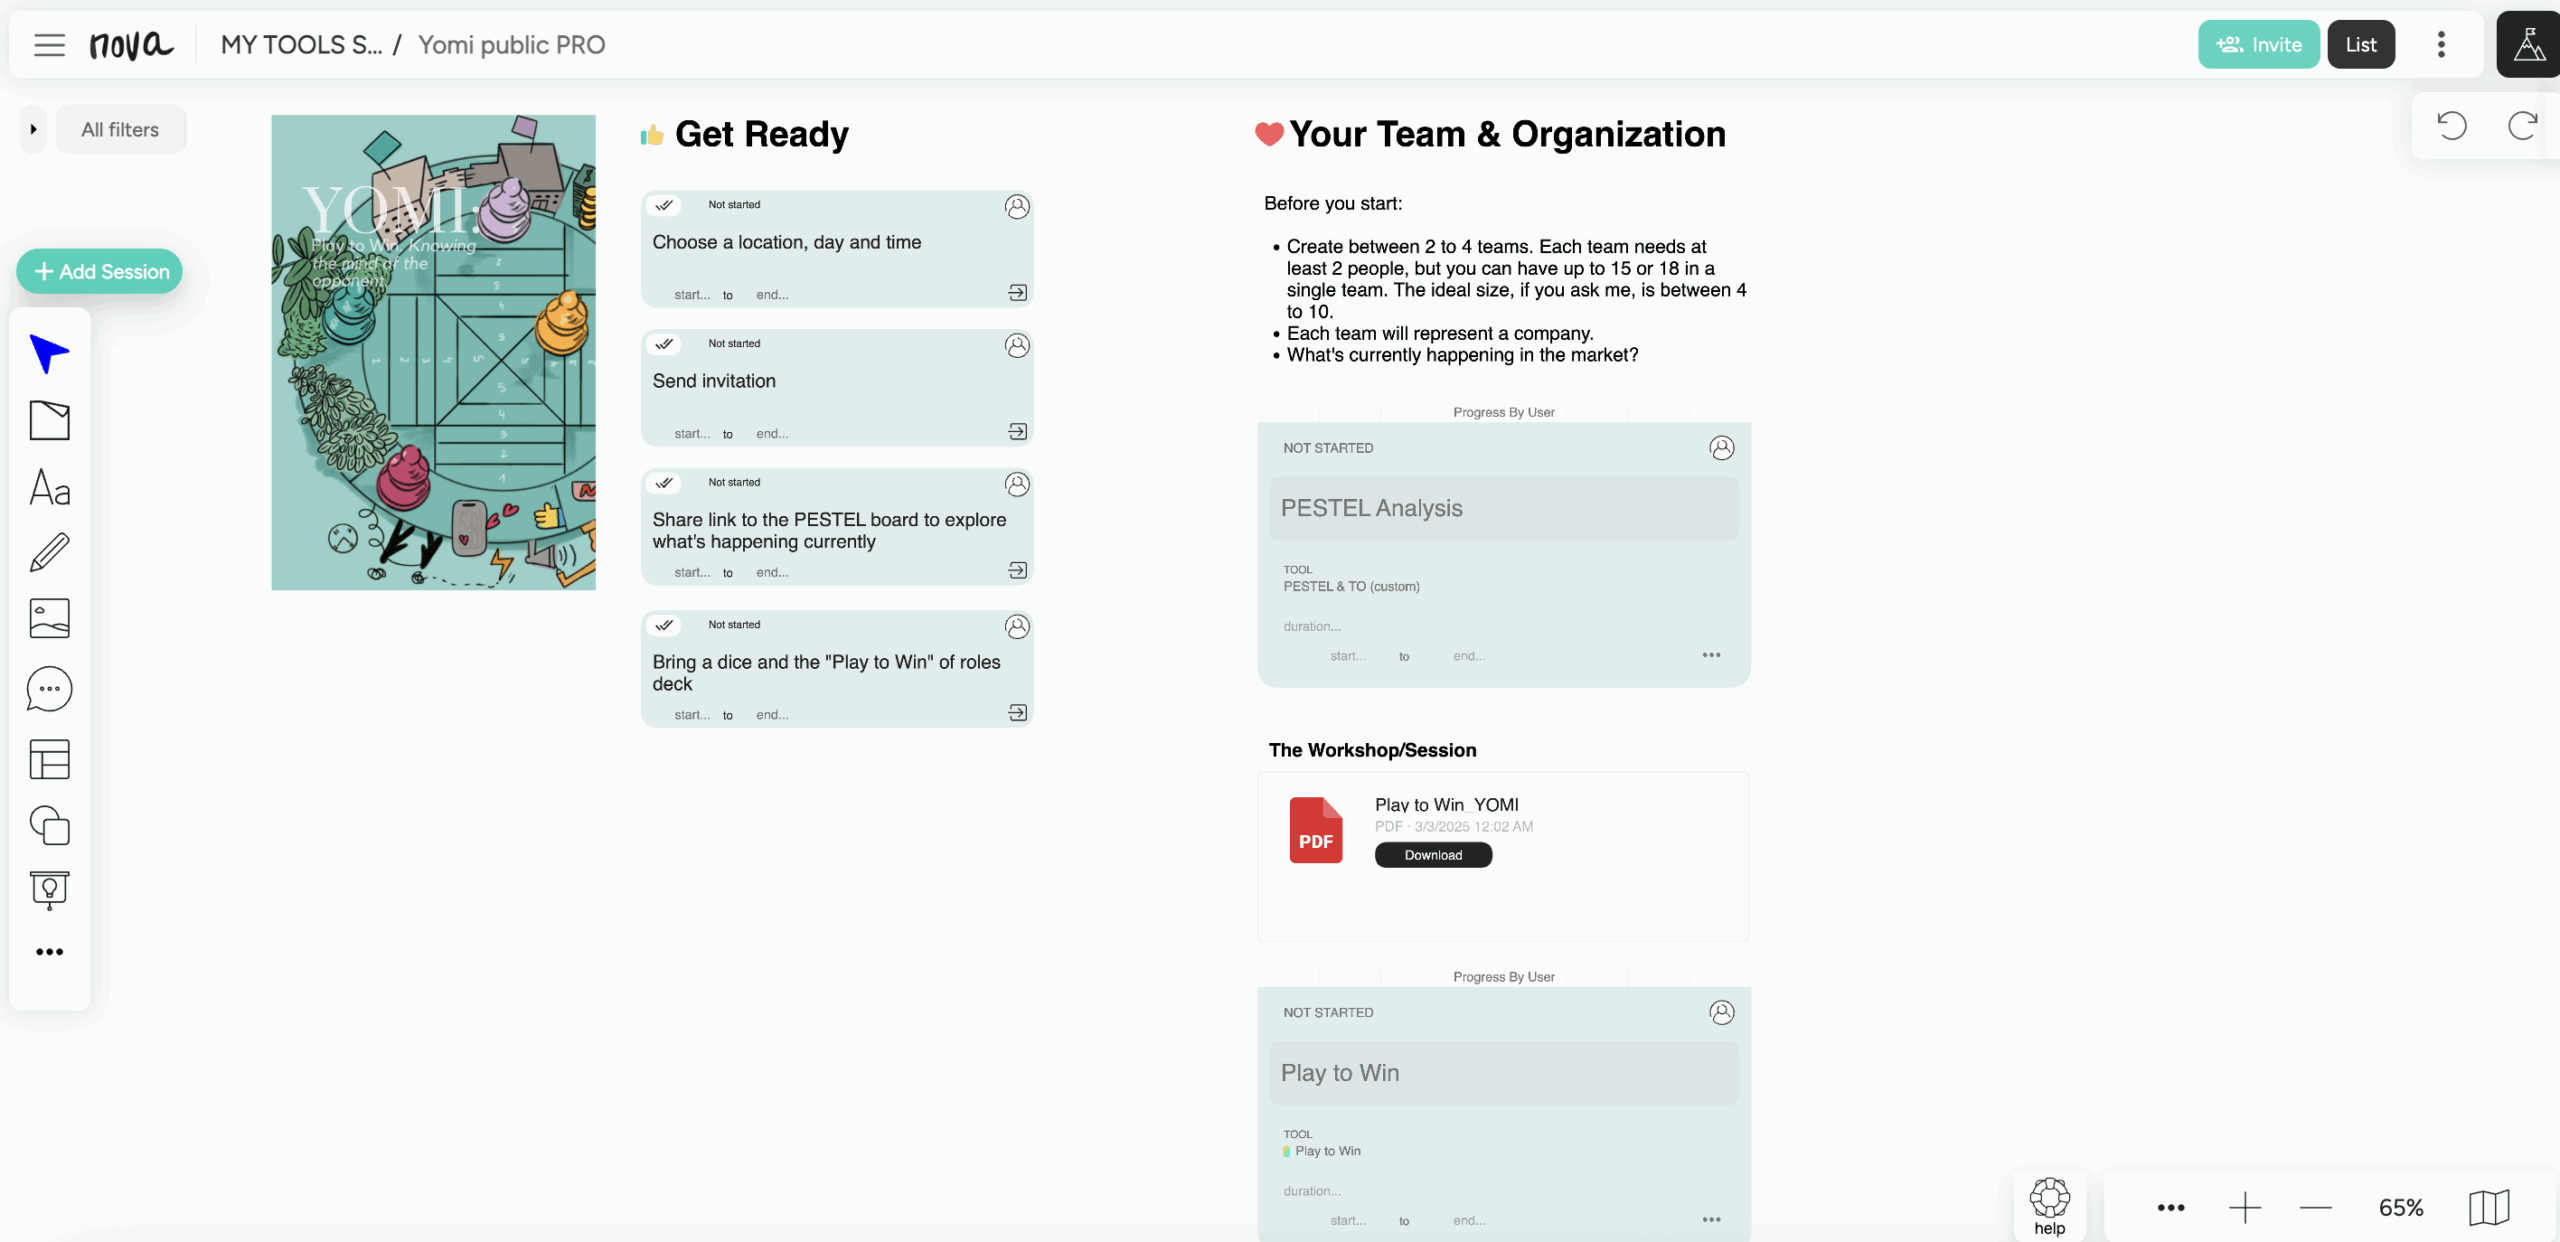Select the comment bubble tool
Screen dimensions: 2560x1242
pyautogui.click(x=49, y=689)
